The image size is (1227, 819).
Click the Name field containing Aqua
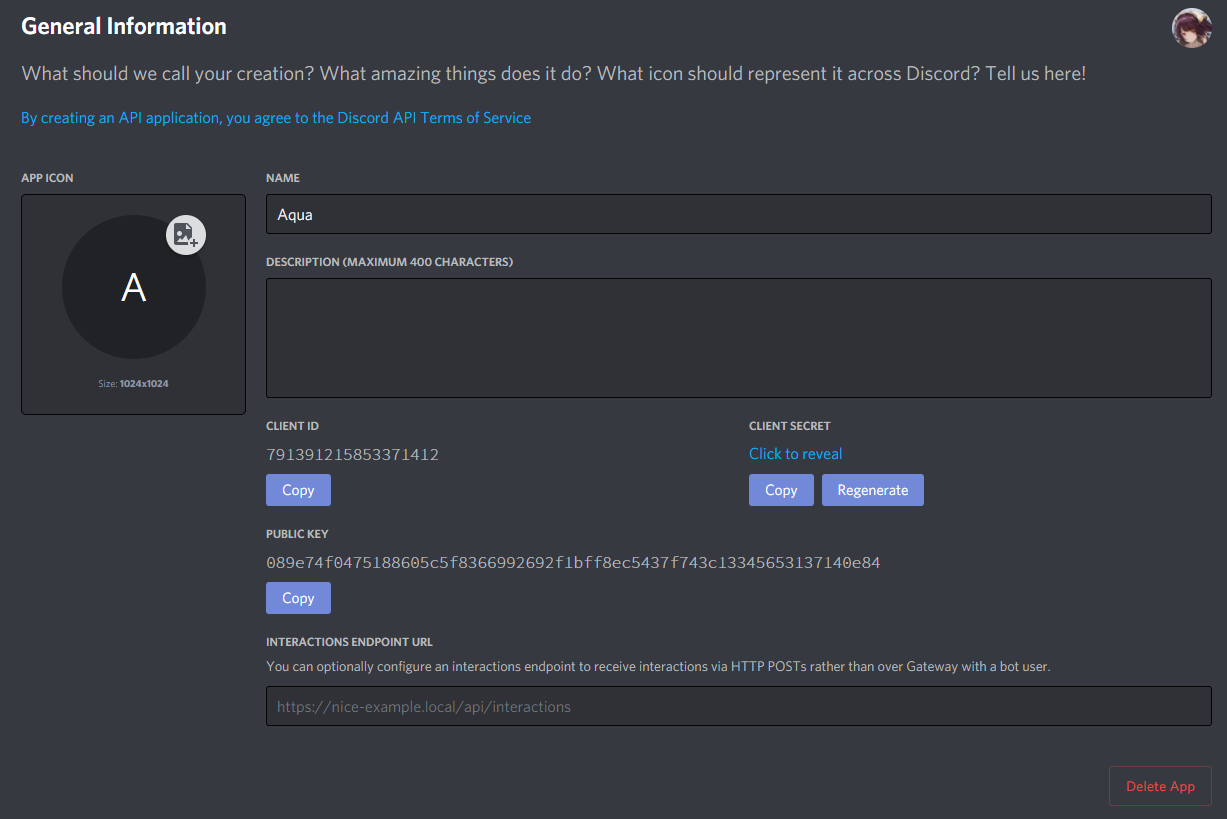click(x=738, y=214)
